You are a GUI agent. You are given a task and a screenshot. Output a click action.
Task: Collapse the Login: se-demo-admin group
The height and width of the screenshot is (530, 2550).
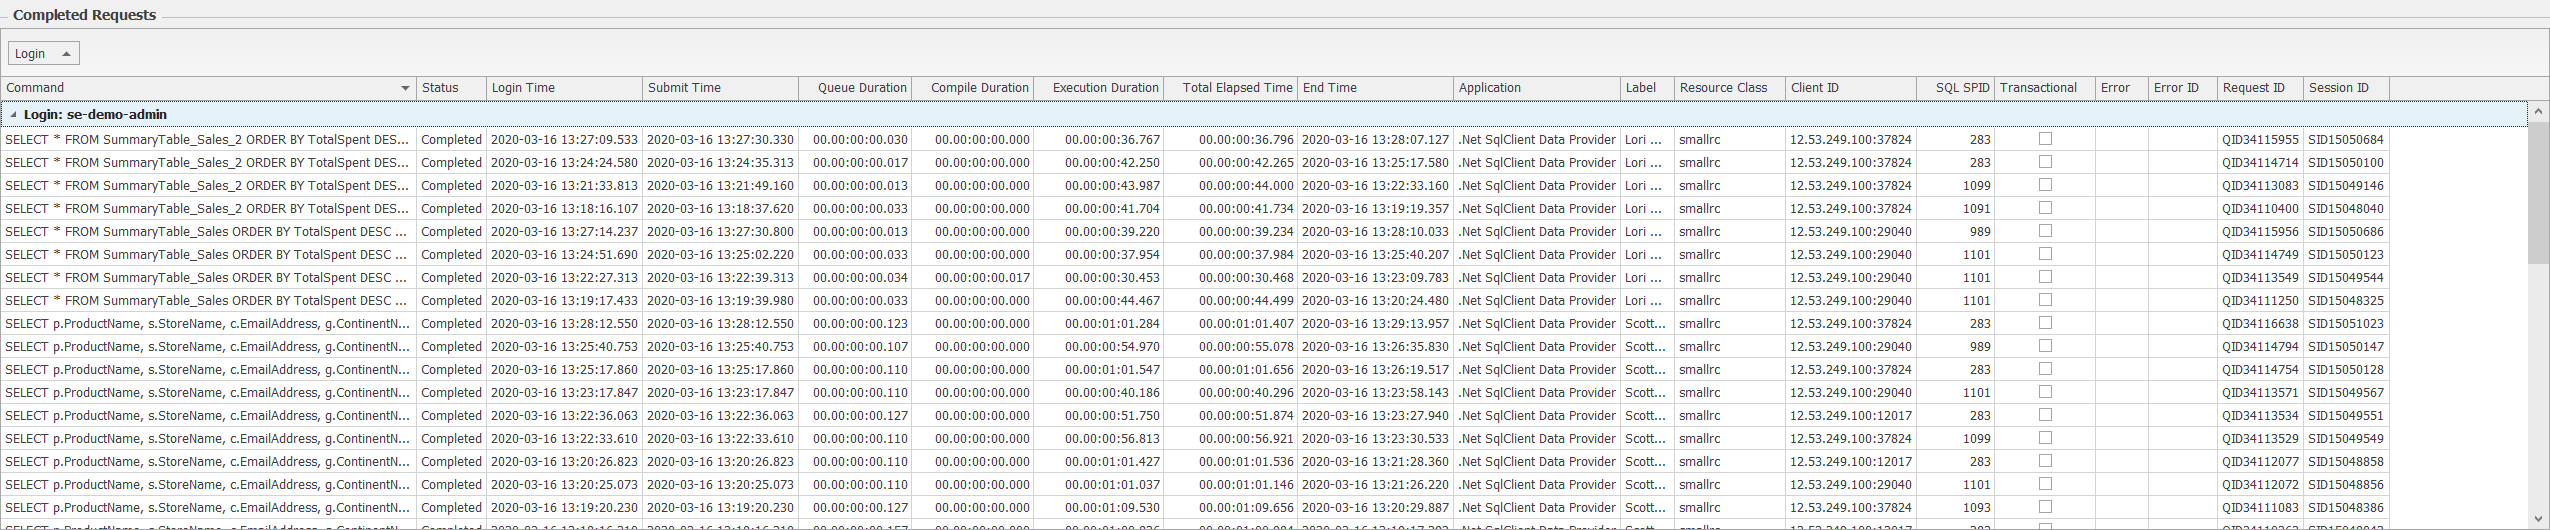tap(13, 115)
